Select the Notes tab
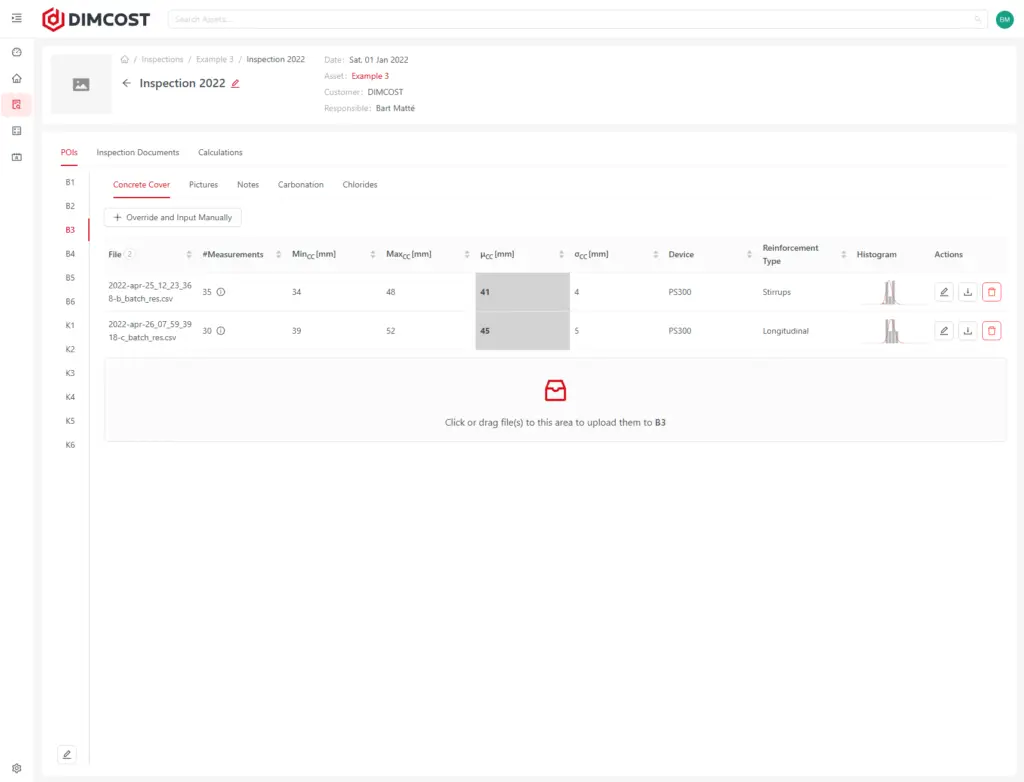 click(248, 185)
